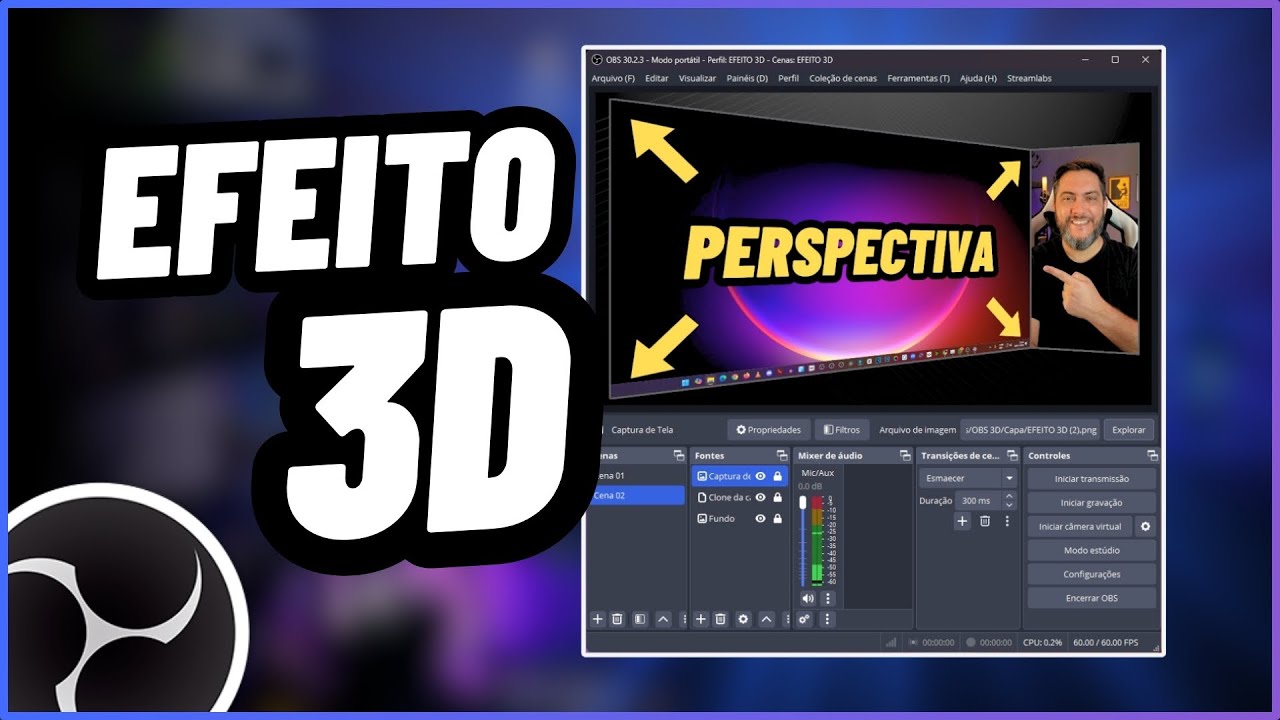Float the Cenas dock panel
The height and width of the screenshot is (720, 1280).
click(679, 456)
